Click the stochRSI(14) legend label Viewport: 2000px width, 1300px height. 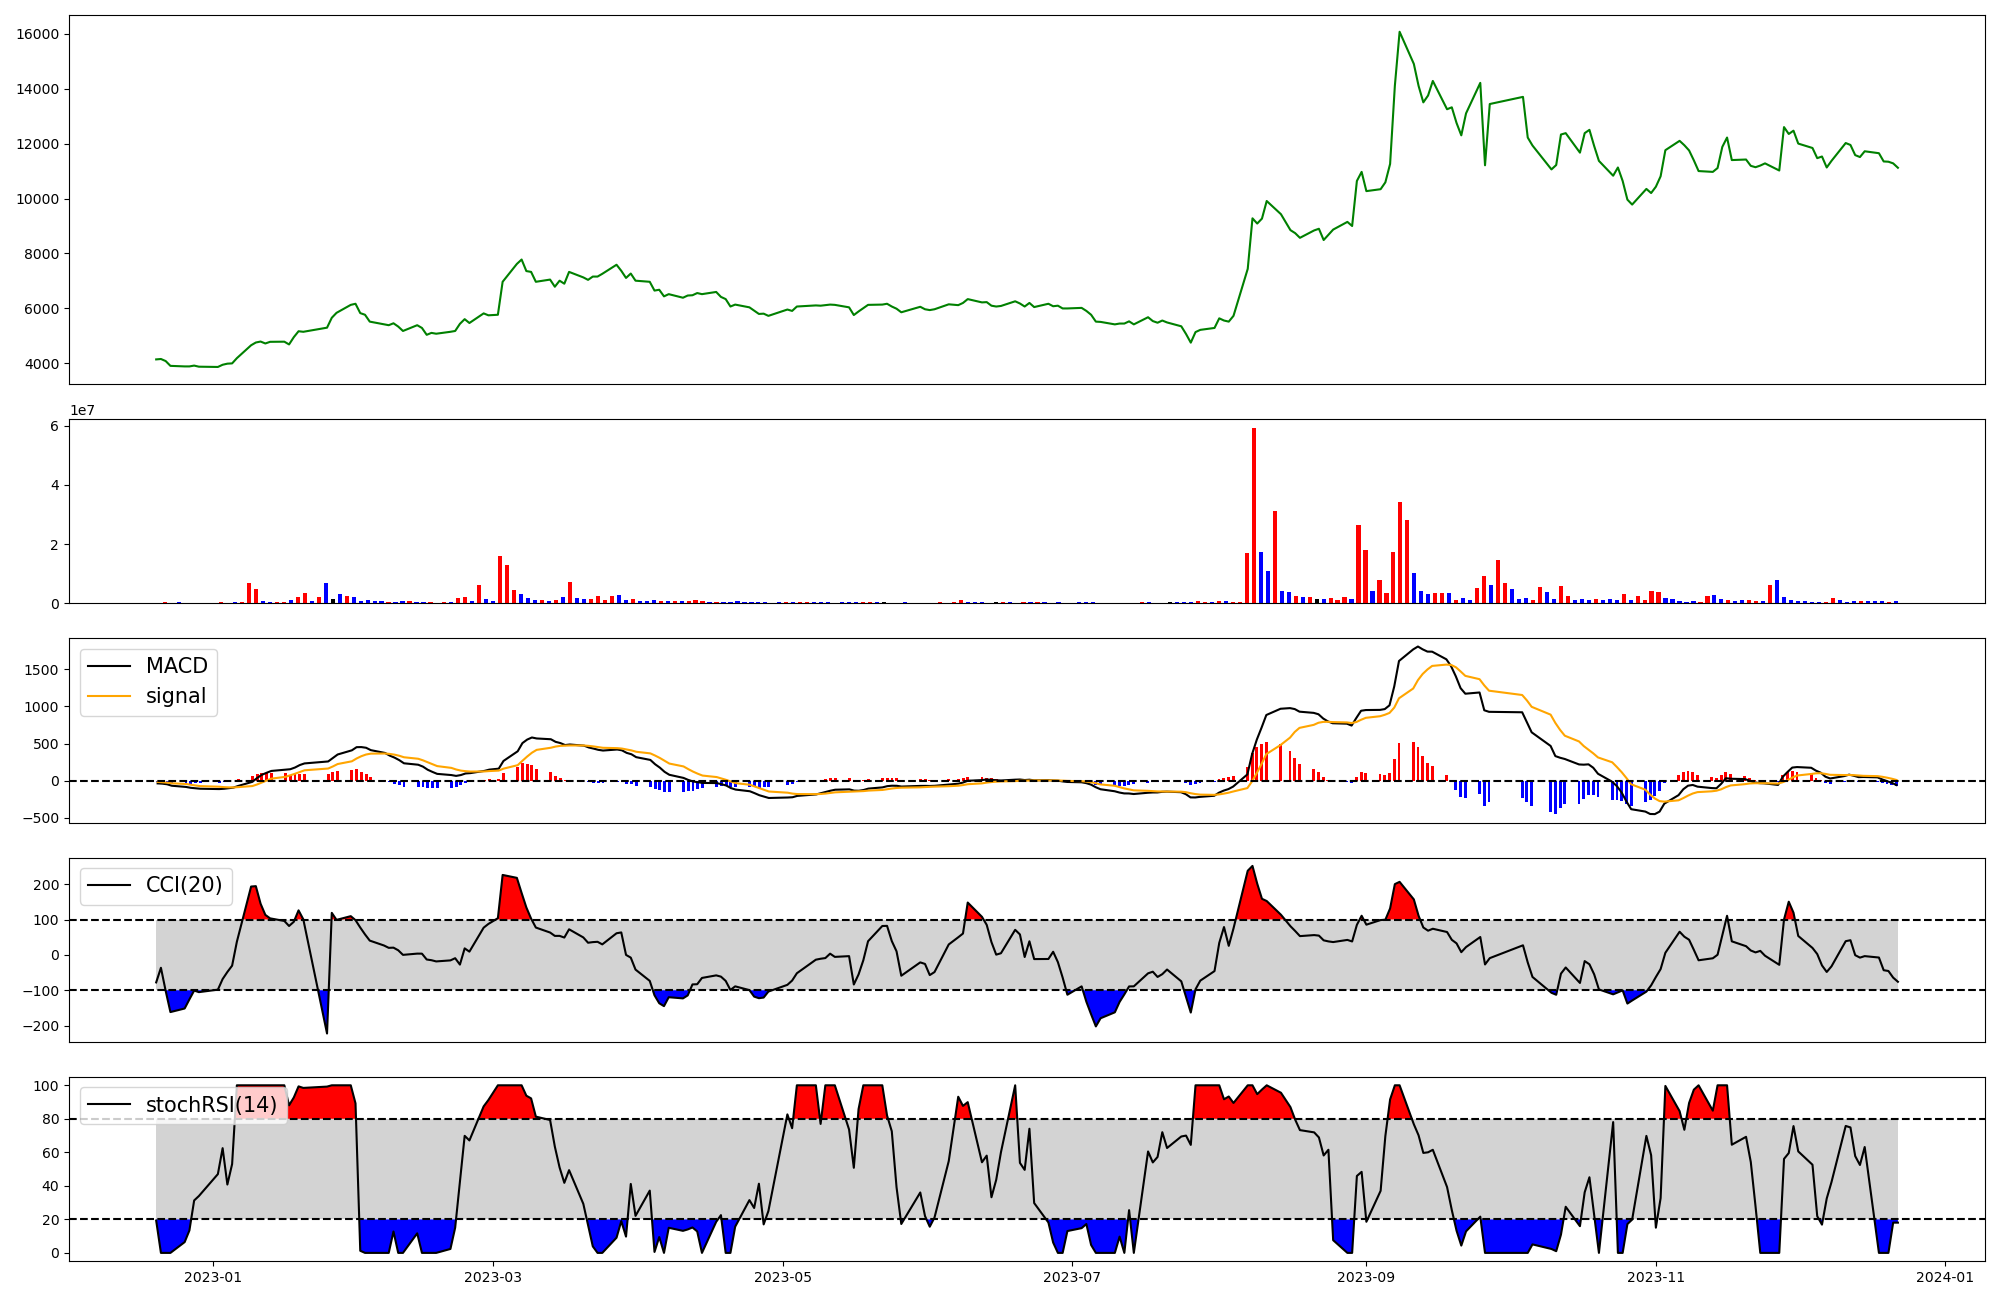211,1105
